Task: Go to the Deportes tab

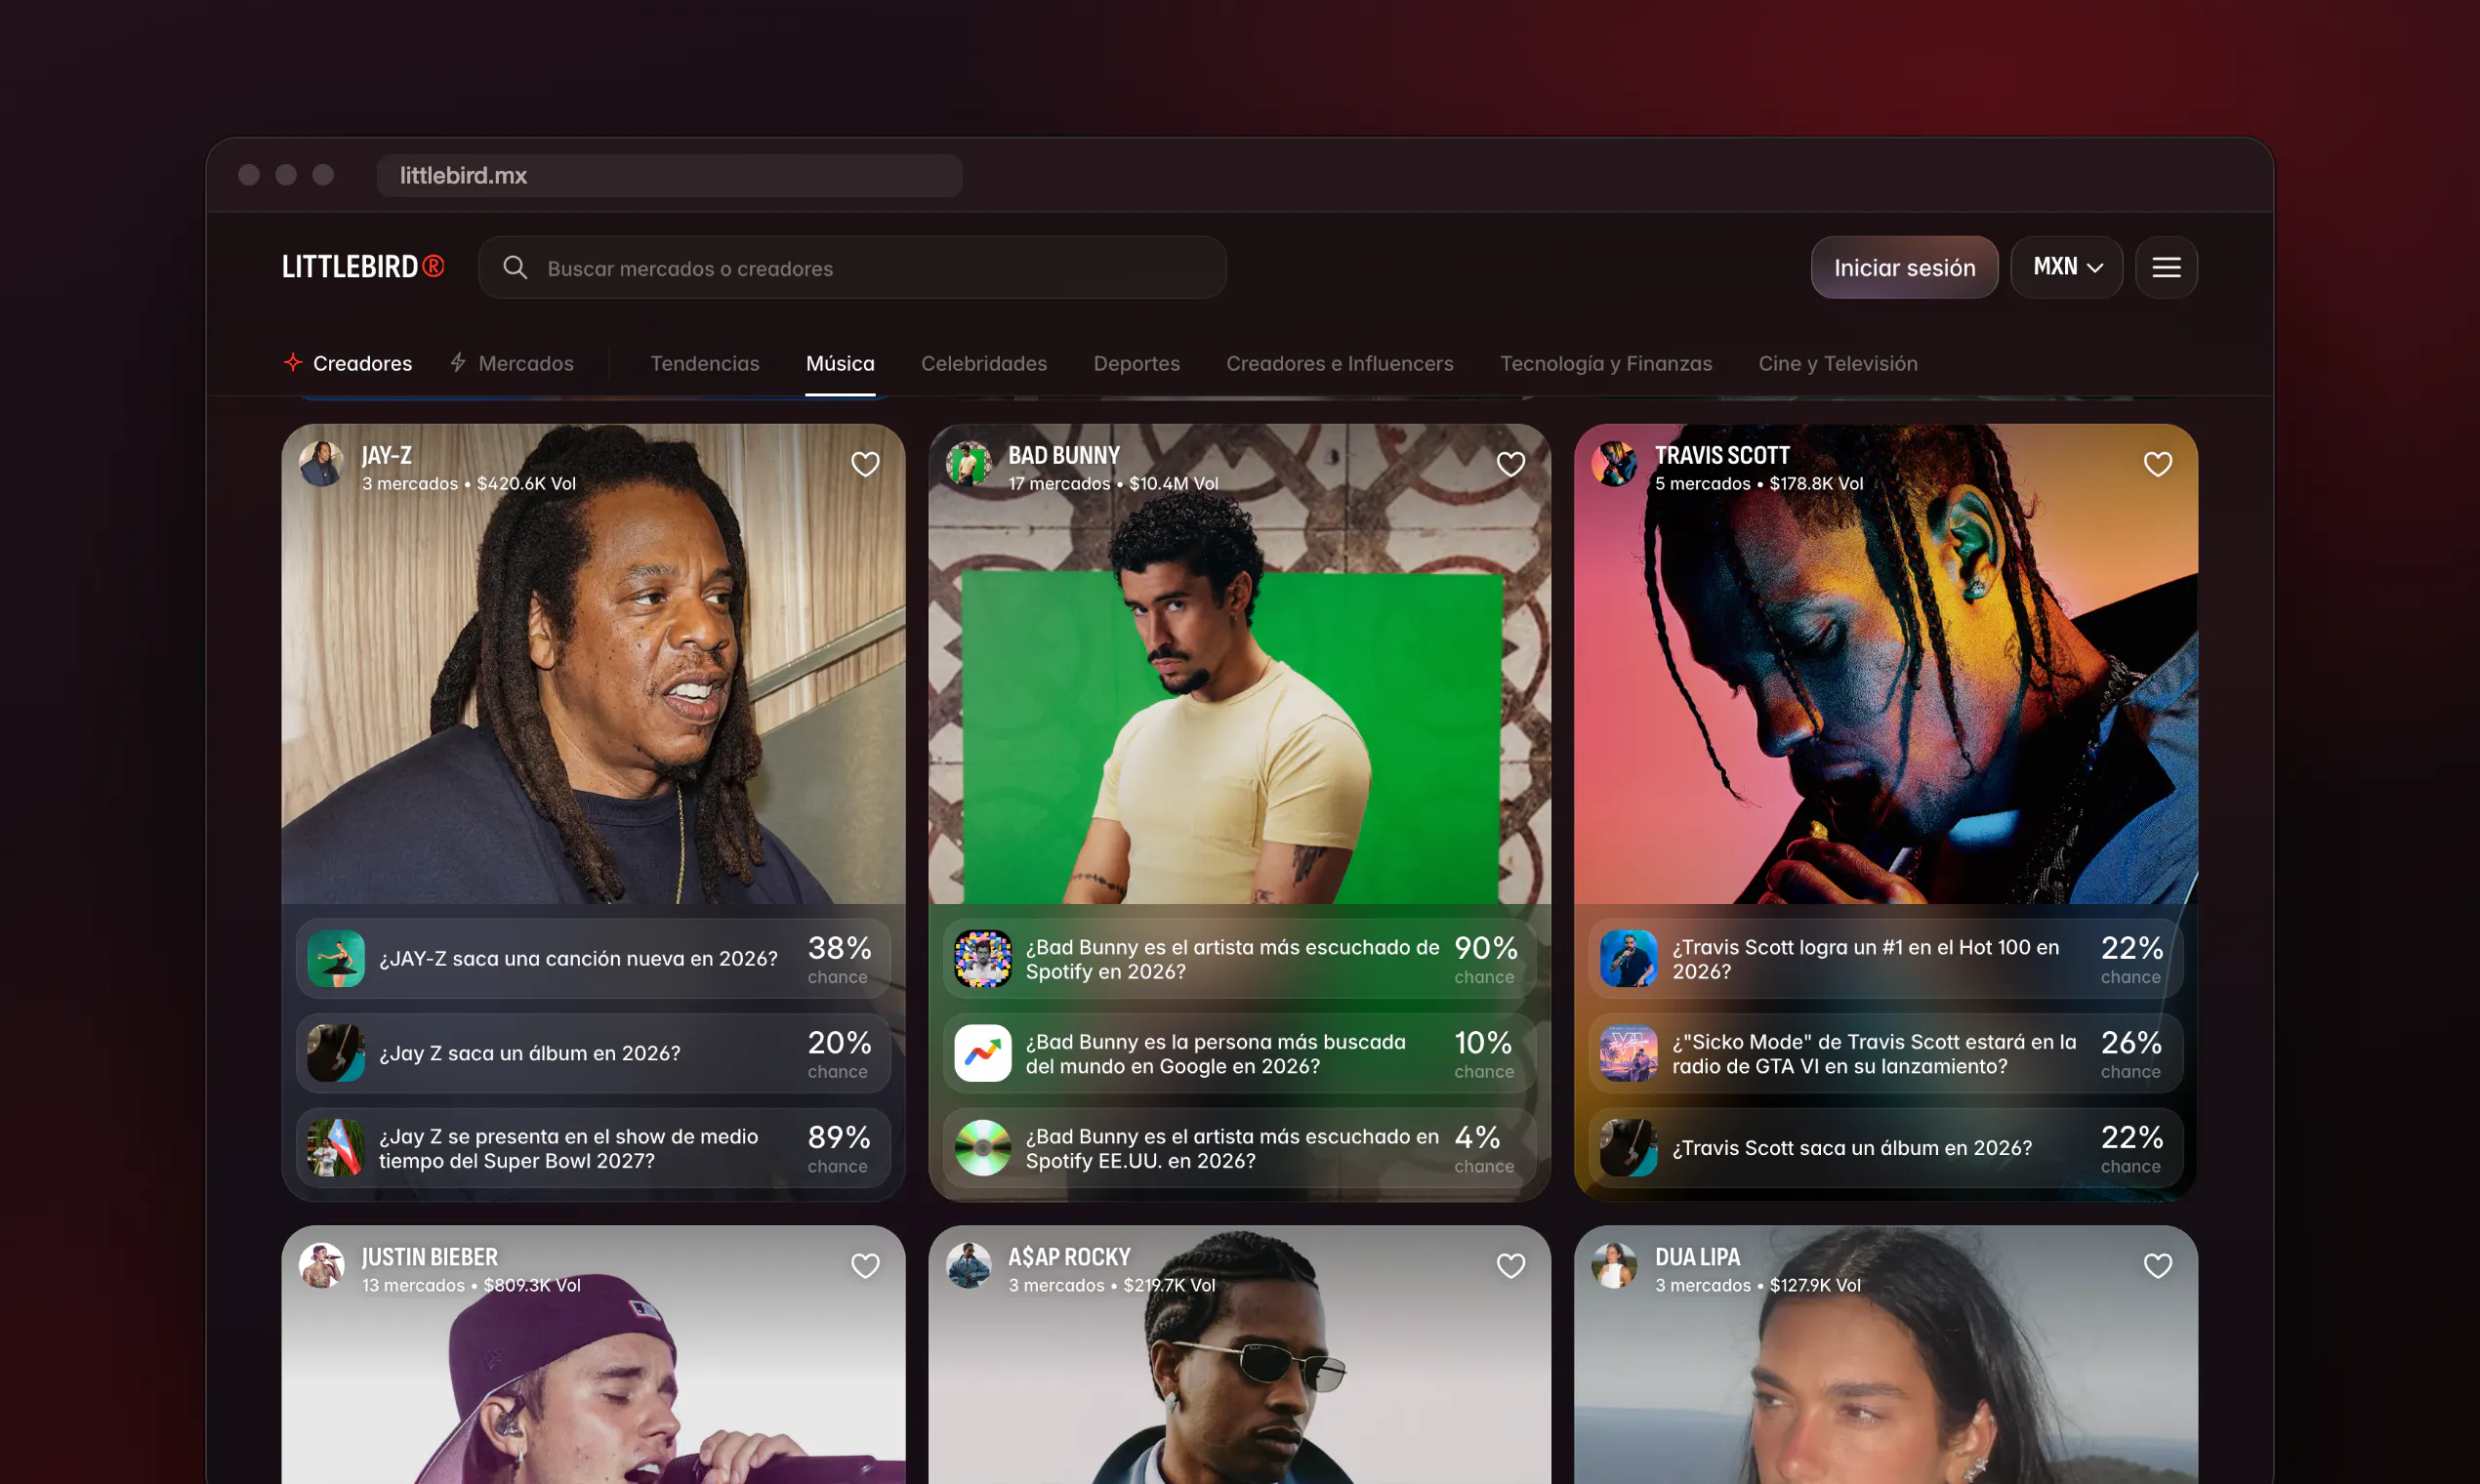Action: pos(1137,364)
